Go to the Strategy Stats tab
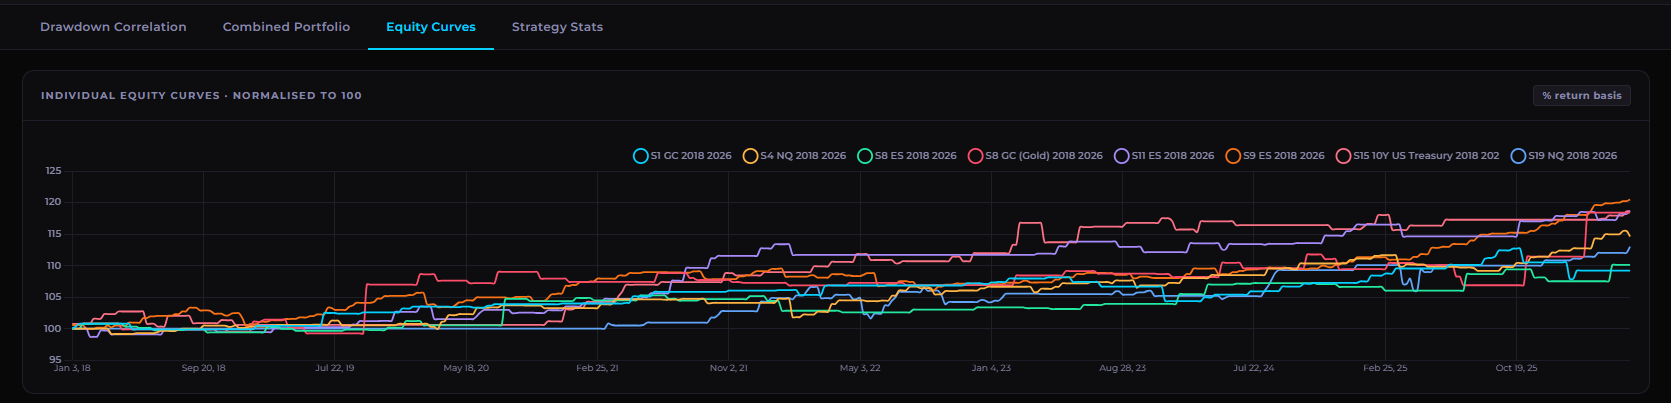The height and width of the screenshot is (403, 1671). click(557, 27)
